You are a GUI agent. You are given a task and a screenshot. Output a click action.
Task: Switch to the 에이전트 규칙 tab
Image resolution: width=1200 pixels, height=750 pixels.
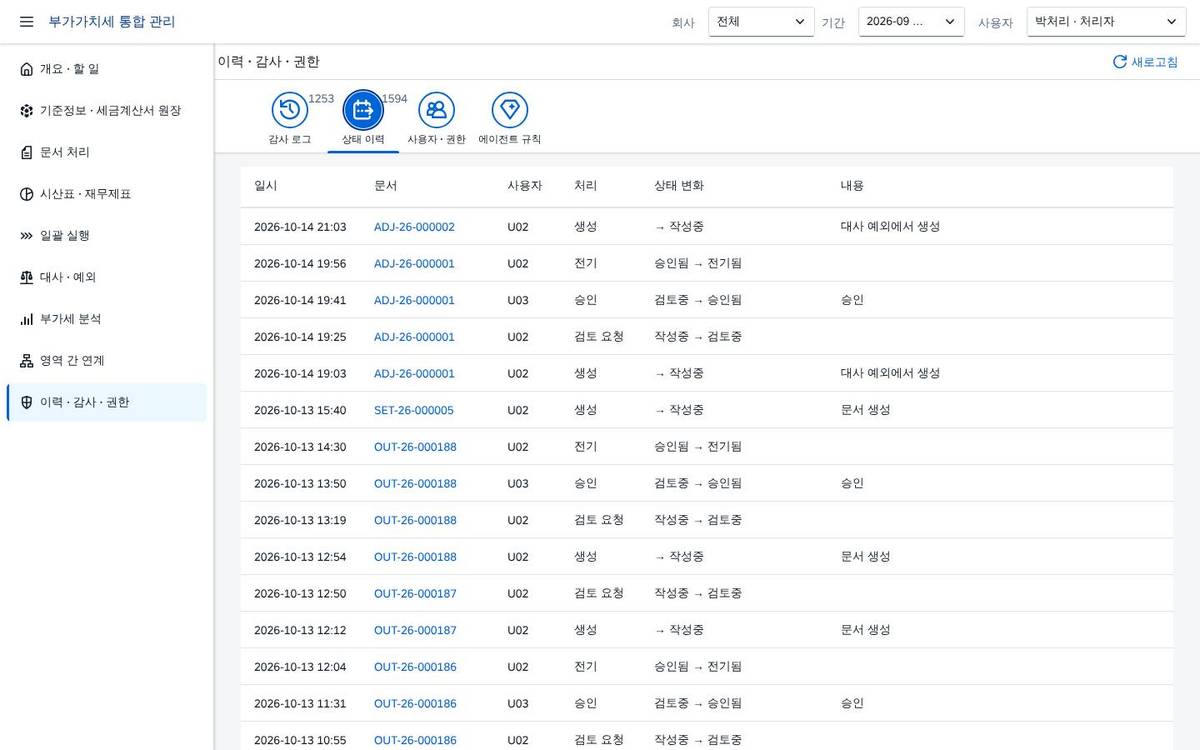[510, 118]
